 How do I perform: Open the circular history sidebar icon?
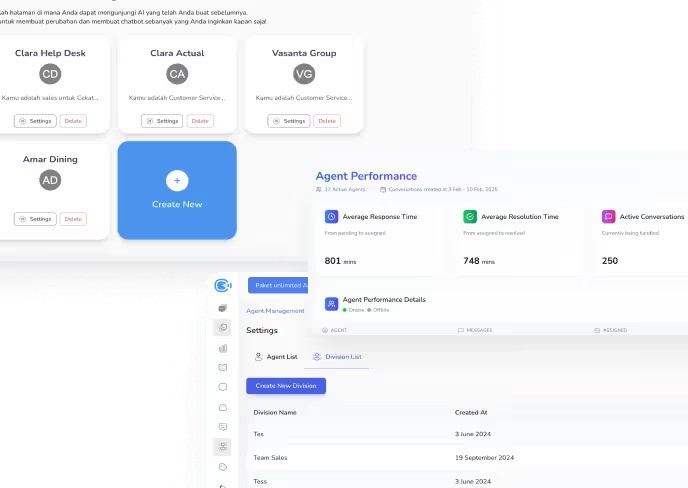(222, 327)
